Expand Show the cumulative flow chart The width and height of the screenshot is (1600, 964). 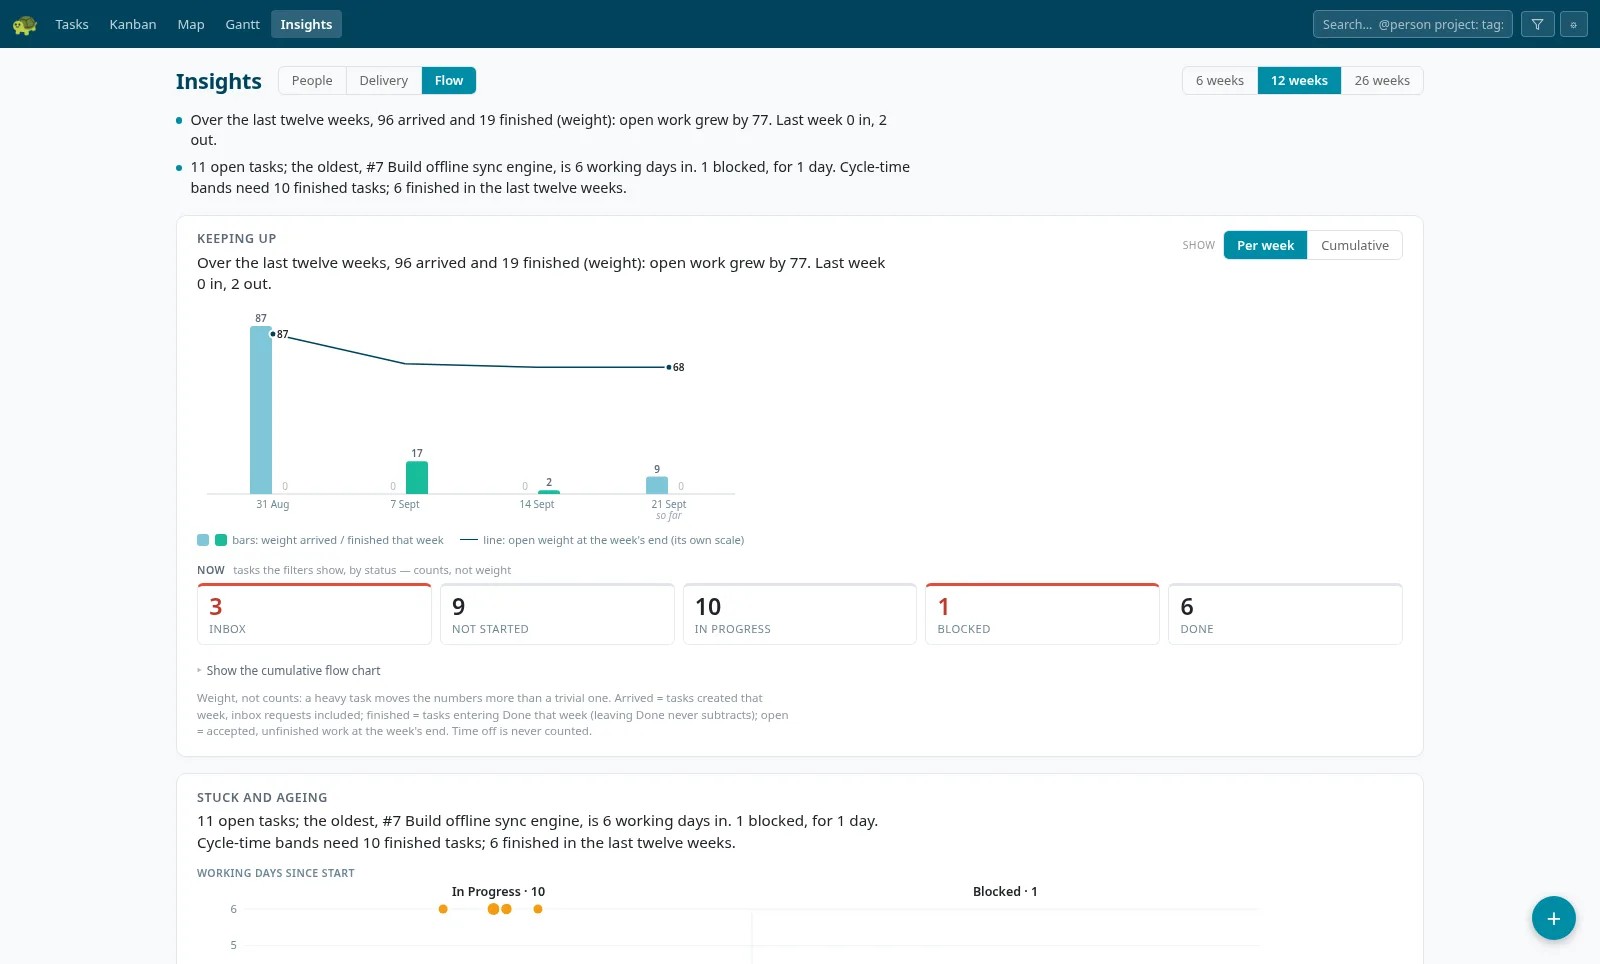tap(289, 671)
